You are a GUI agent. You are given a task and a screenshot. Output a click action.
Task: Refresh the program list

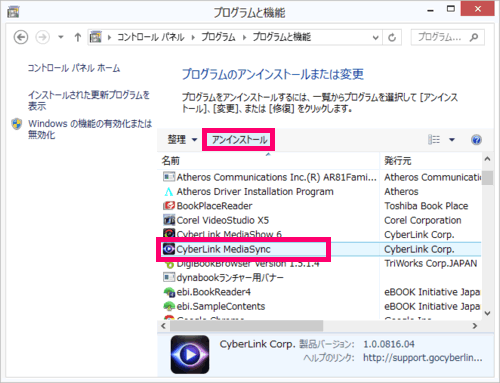(x=392, y=37)
